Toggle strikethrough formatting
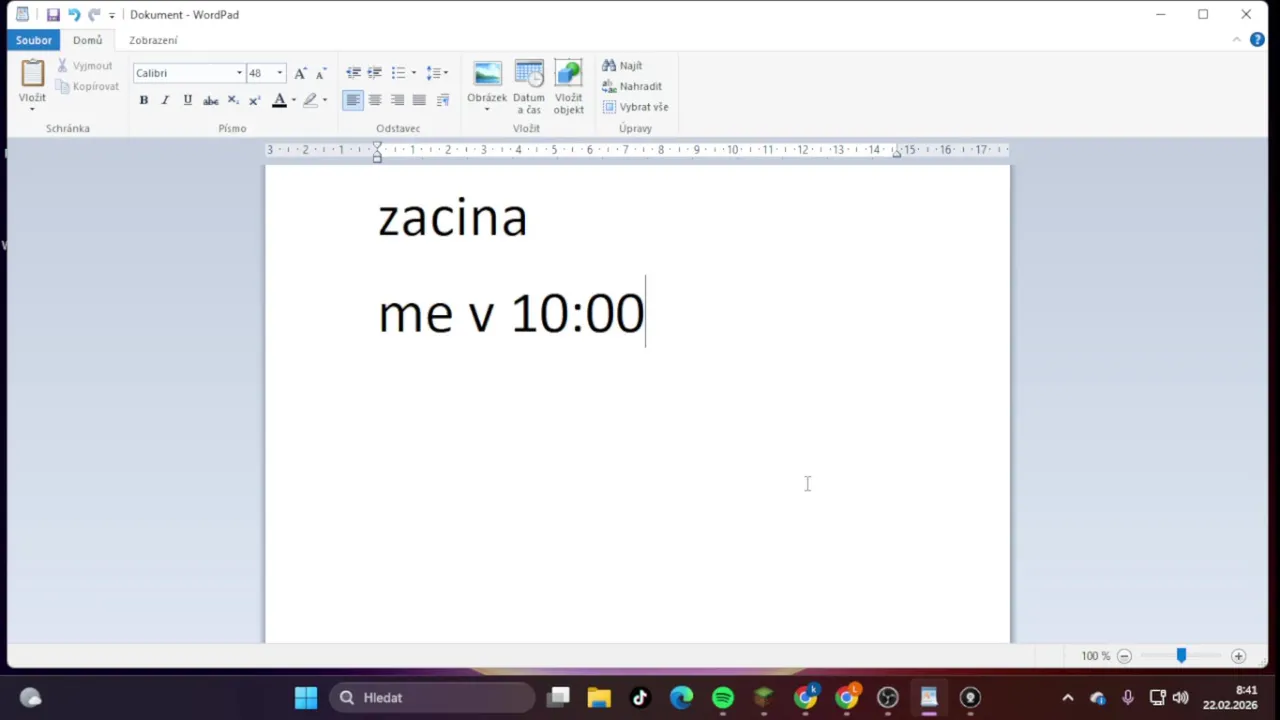 click(x=210, y=100)
